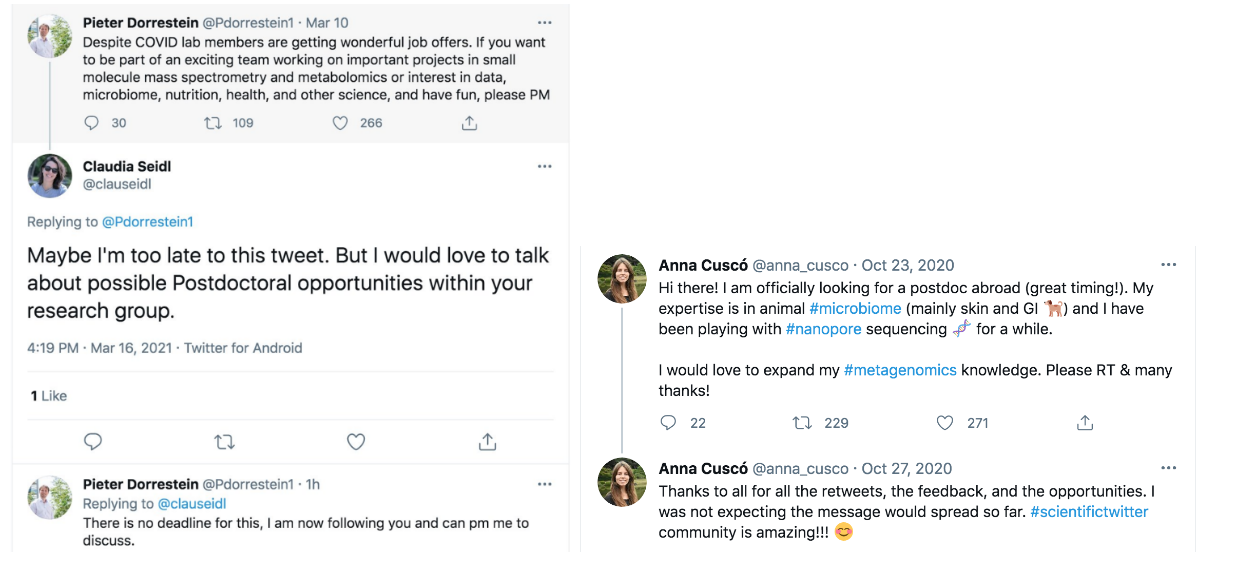
Task: Retweet Anna Cuscó's postdoc tweet with 229 retweets
Action: [802, 423]
